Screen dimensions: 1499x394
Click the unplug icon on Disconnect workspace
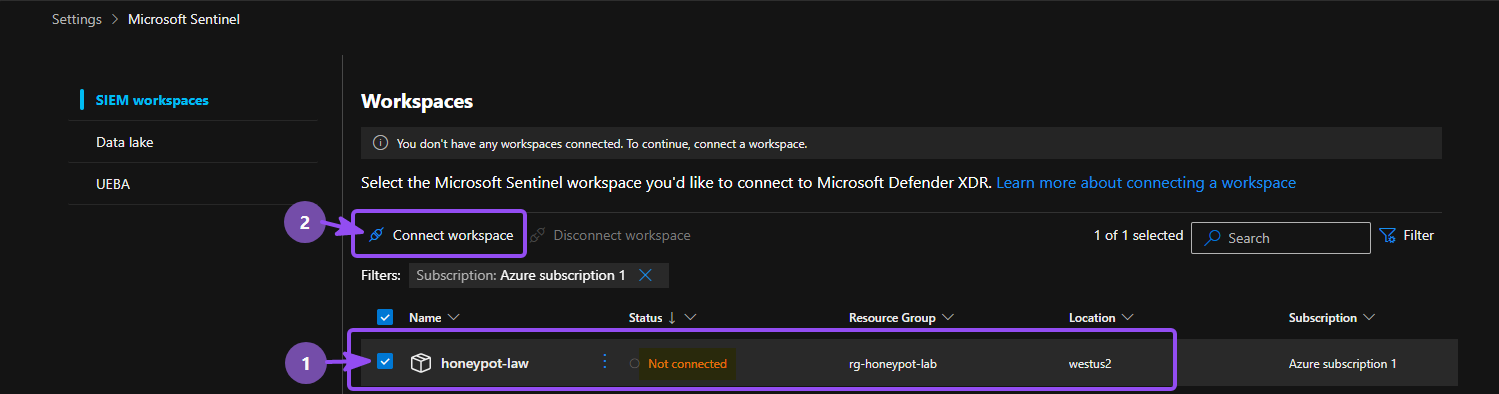click(537, 235)
